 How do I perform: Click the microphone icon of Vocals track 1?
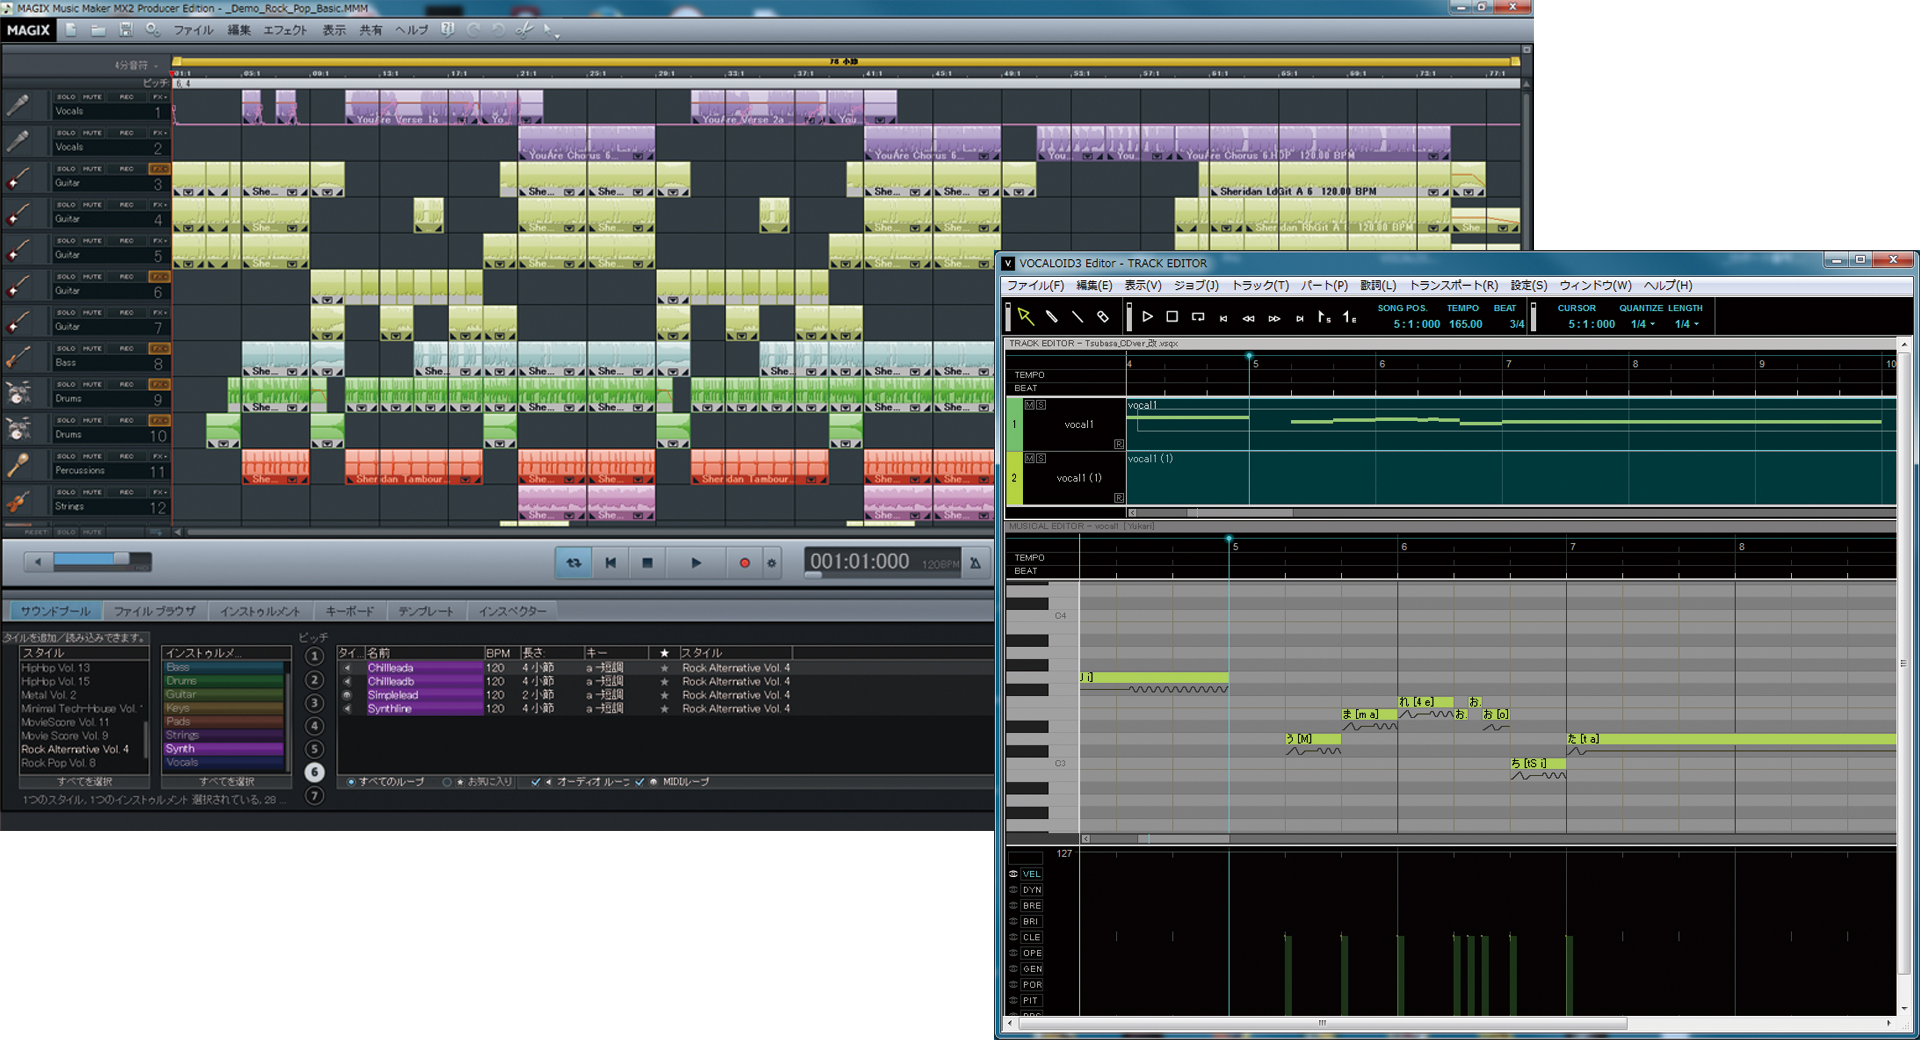(x=18, y=105)
